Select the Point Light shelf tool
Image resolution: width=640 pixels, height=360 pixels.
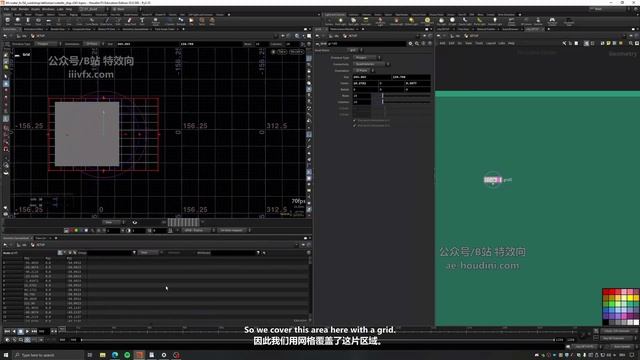341,21
